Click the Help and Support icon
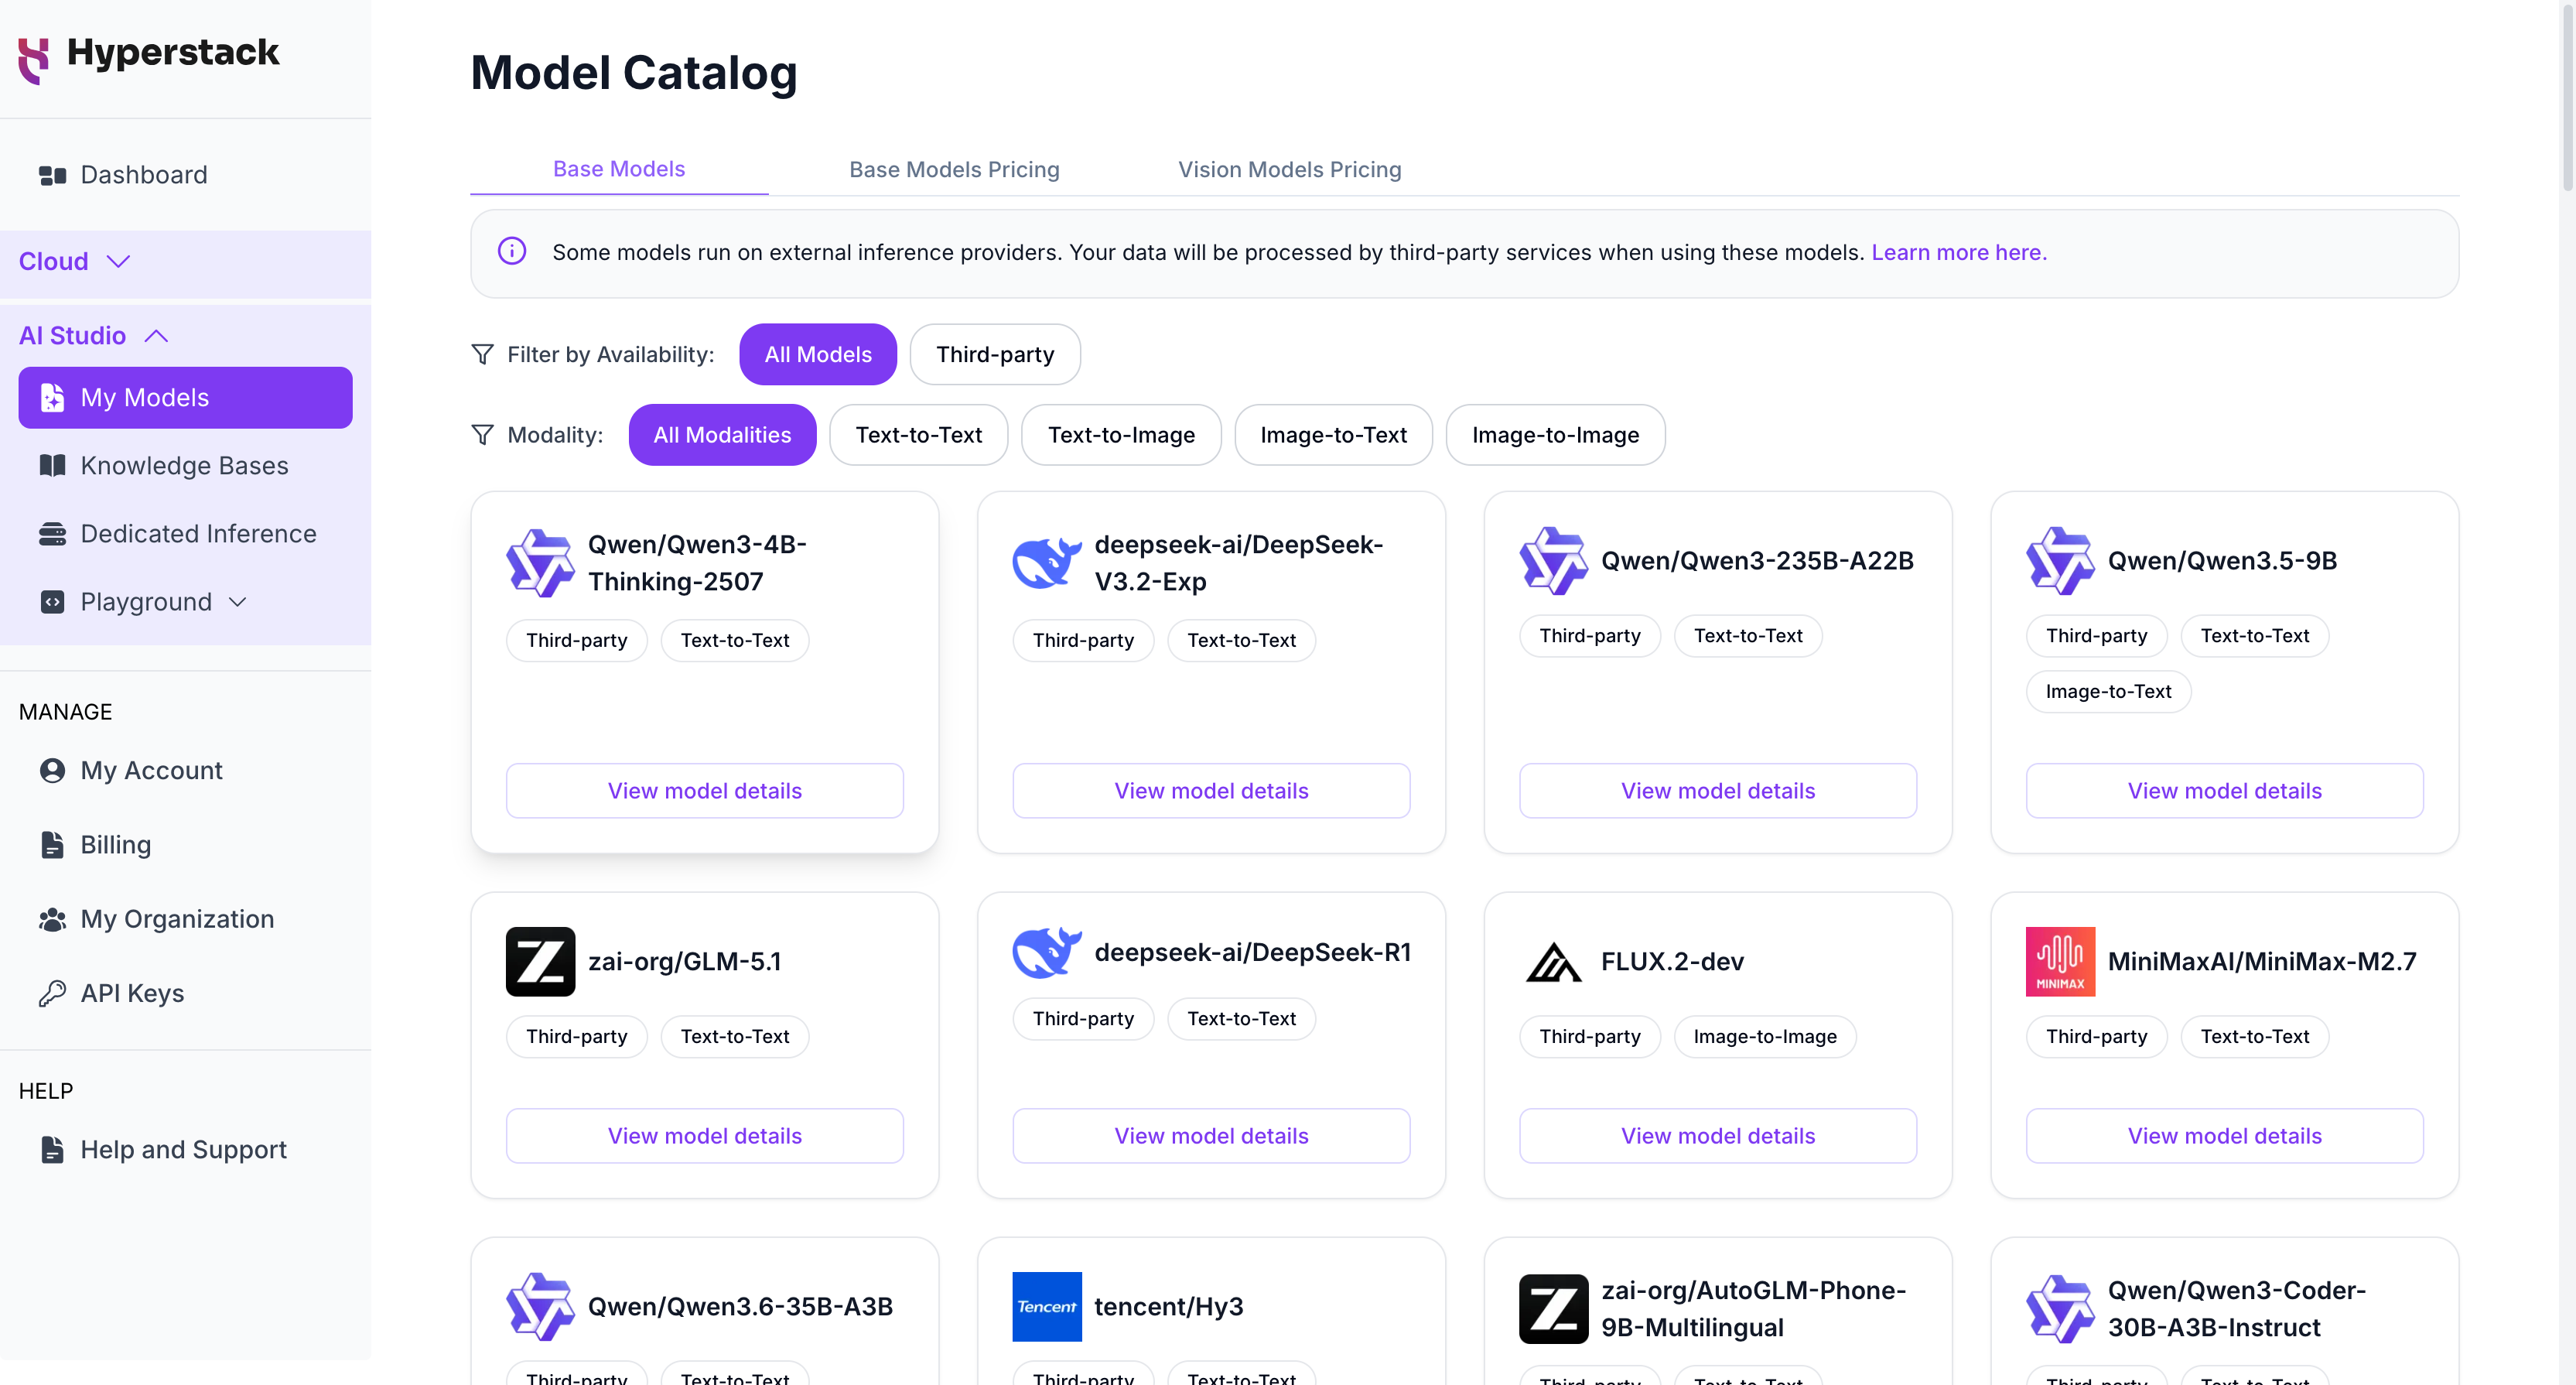This screenshot has height=1385, width=2576. [52, 1150]
